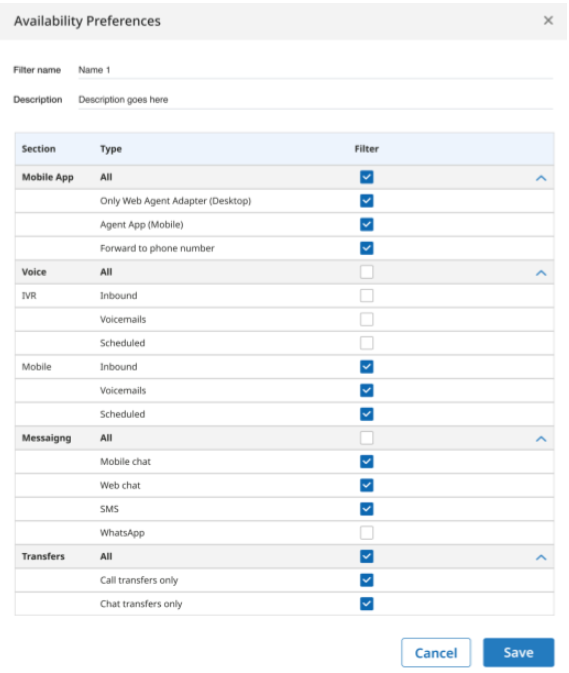Uncheck Only Web Agent Adapter (Desktop)
Viewport: 569px width, 673px height.
coord(366,200)
